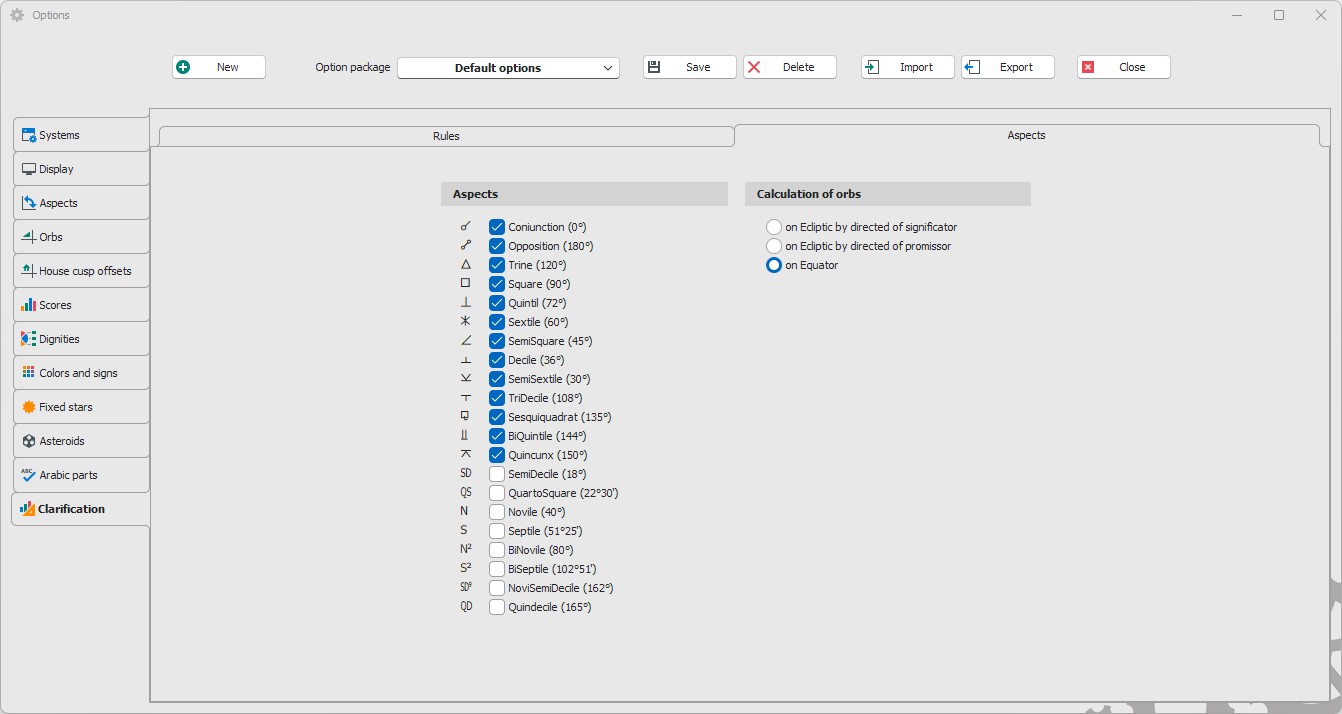Select on Ecliptic by directed of promissor
1342x714 pixels.
point(774,246)
